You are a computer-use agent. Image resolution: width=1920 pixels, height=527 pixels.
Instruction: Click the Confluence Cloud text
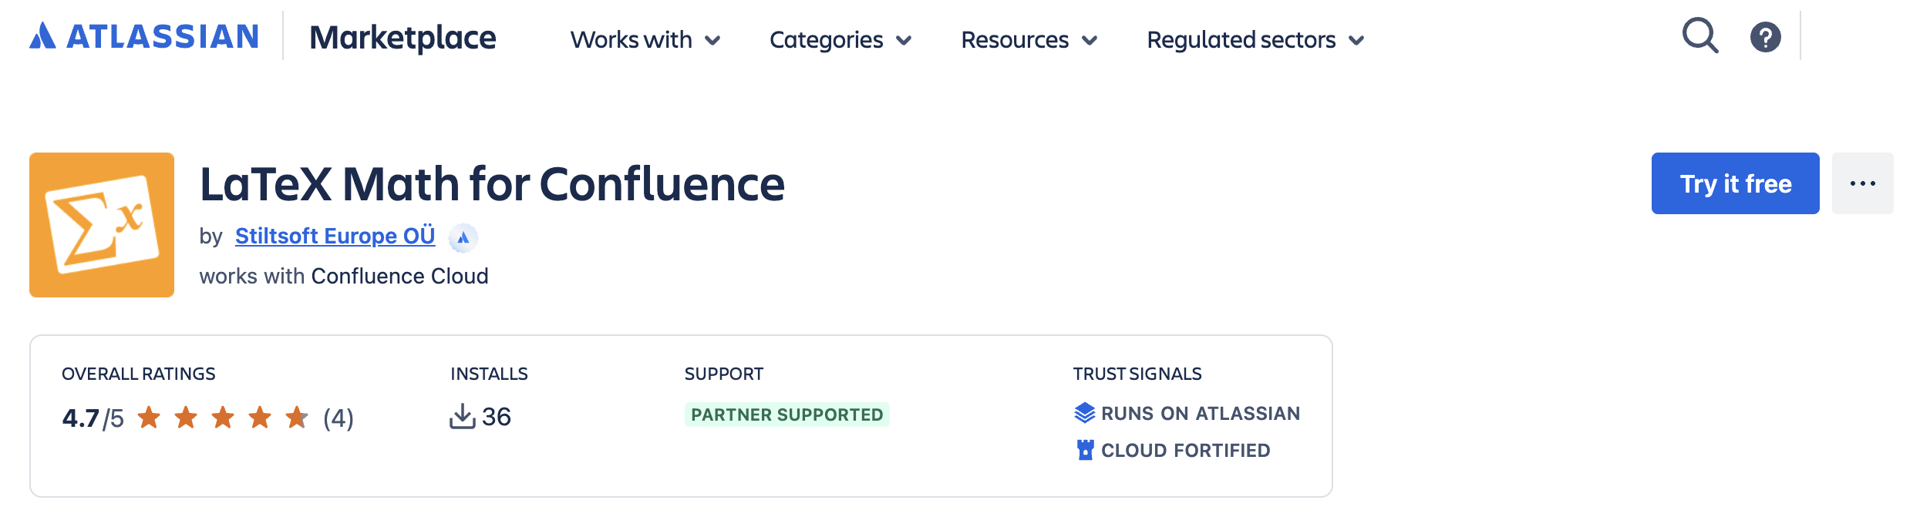[x=400, y=276]
